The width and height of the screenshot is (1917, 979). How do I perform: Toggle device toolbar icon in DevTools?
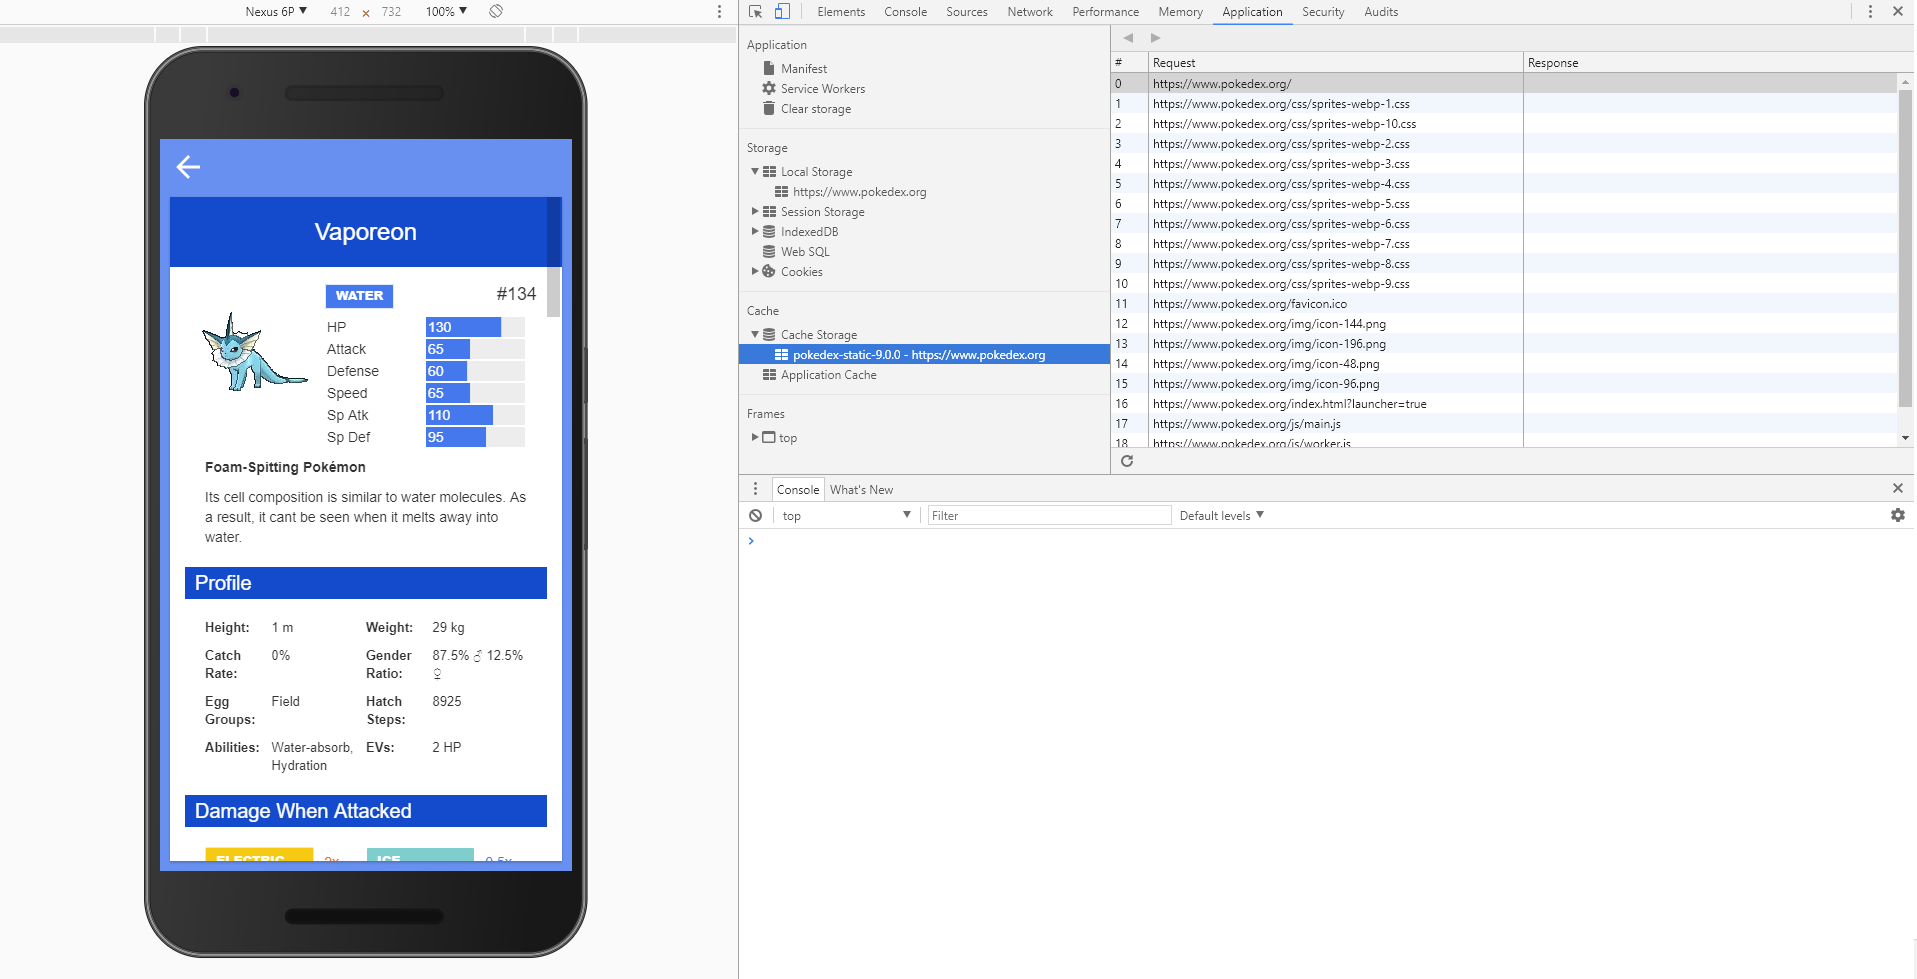(x=782, y=11)
